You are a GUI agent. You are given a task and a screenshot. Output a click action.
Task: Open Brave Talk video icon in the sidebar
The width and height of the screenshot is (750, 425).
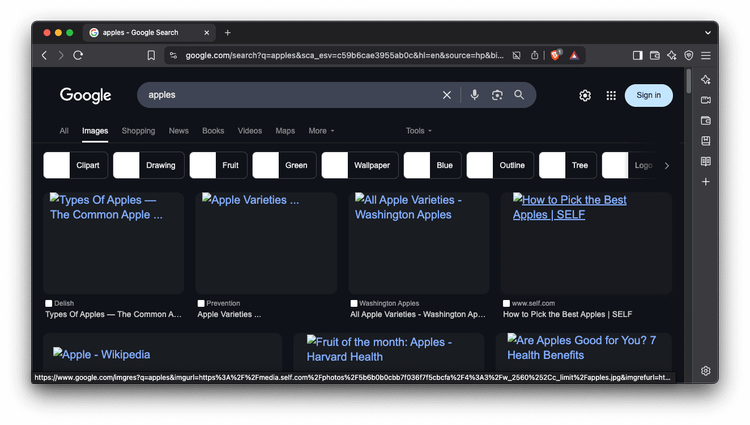706,100
